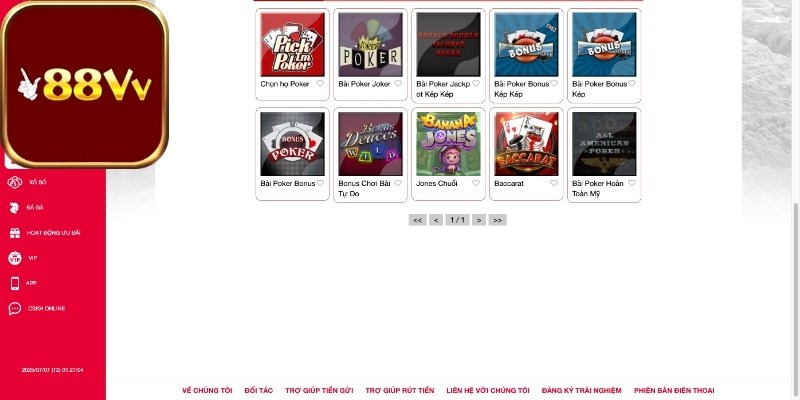
Task: Open Trợ Giúp Rút Tiền footer link
Action: [399, 390]
